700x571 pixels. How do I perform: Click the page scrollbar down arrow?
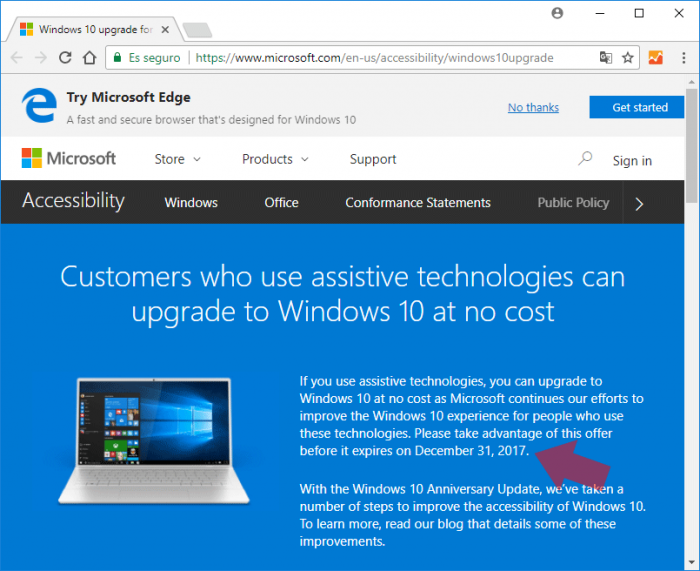point(692,563)
